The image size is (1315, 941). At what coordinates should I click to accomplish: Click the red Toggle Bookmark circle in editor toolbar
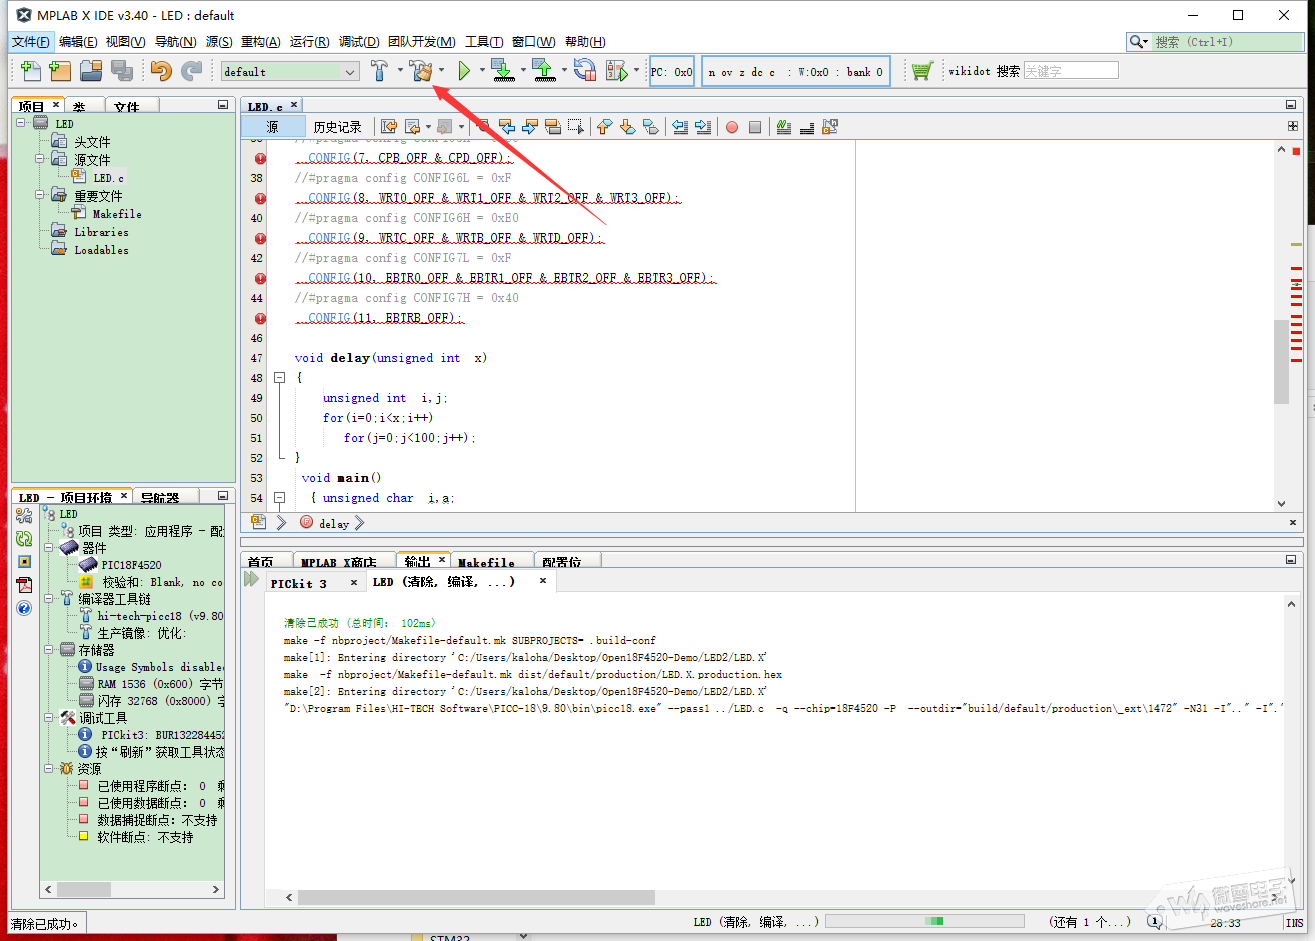[x=732, y=127]
